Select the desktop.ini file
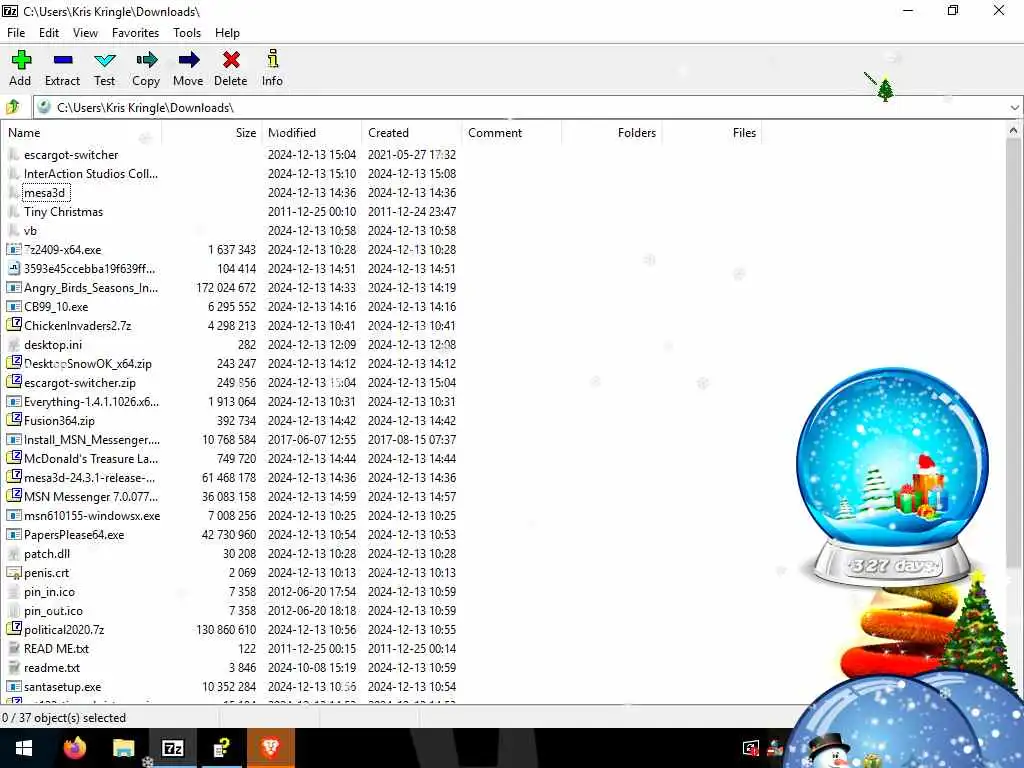Screen dimensions: 1024x768 (53, 345)
